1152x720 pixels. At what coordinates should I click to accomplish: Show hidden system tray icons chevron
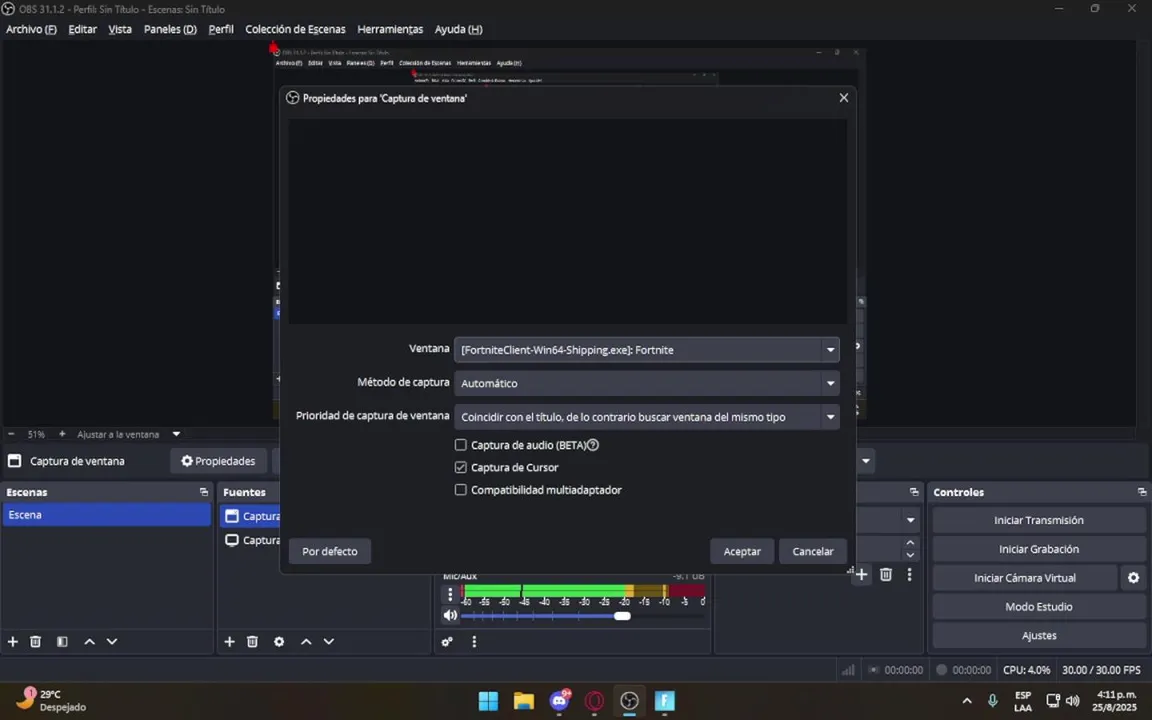coord(967,701)
